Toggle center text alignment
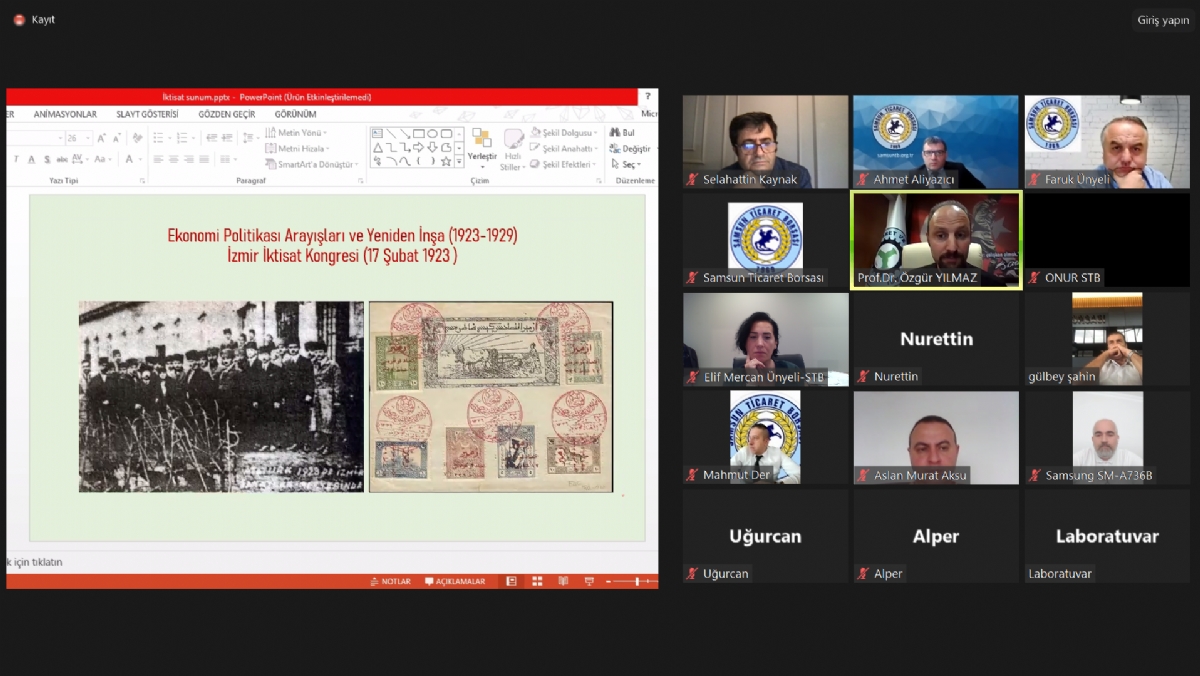The image size is (1200, 676). (x=174, y=160)
